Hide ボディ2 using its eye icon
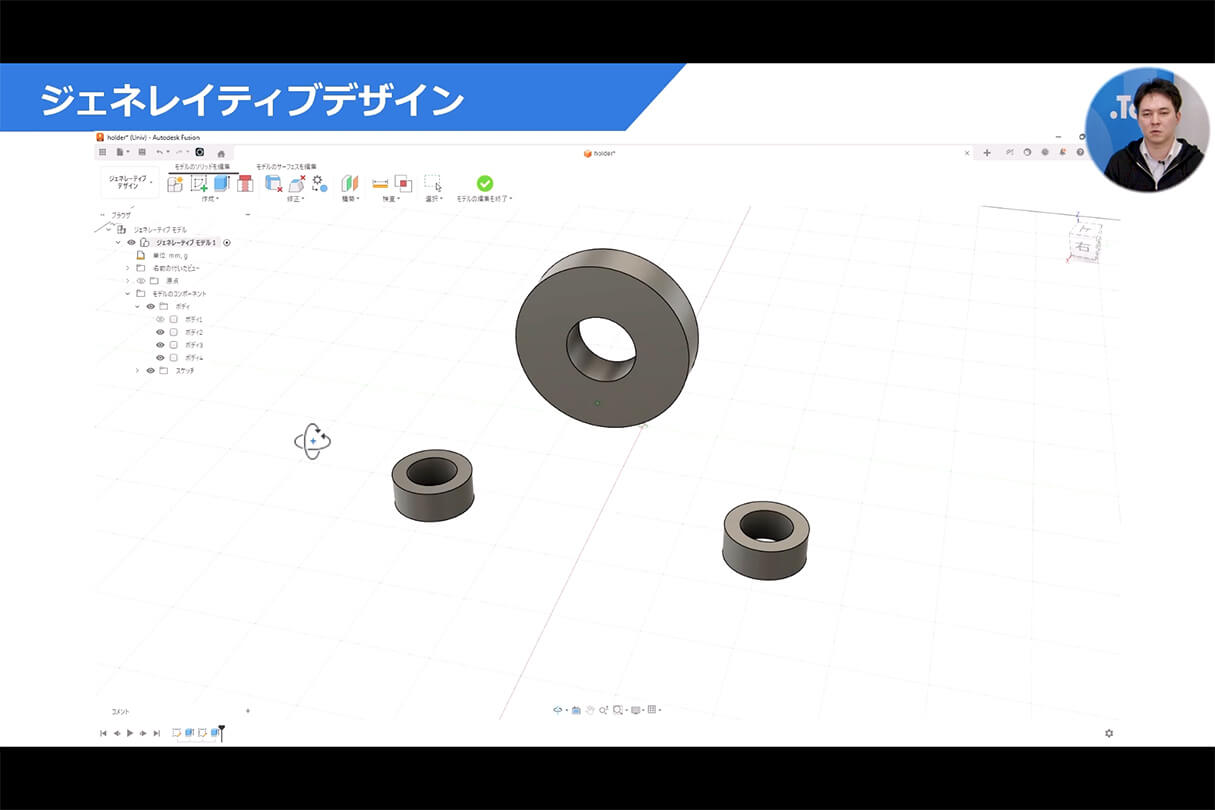This screenshot has width=1215, height=810. coord(160,332)
